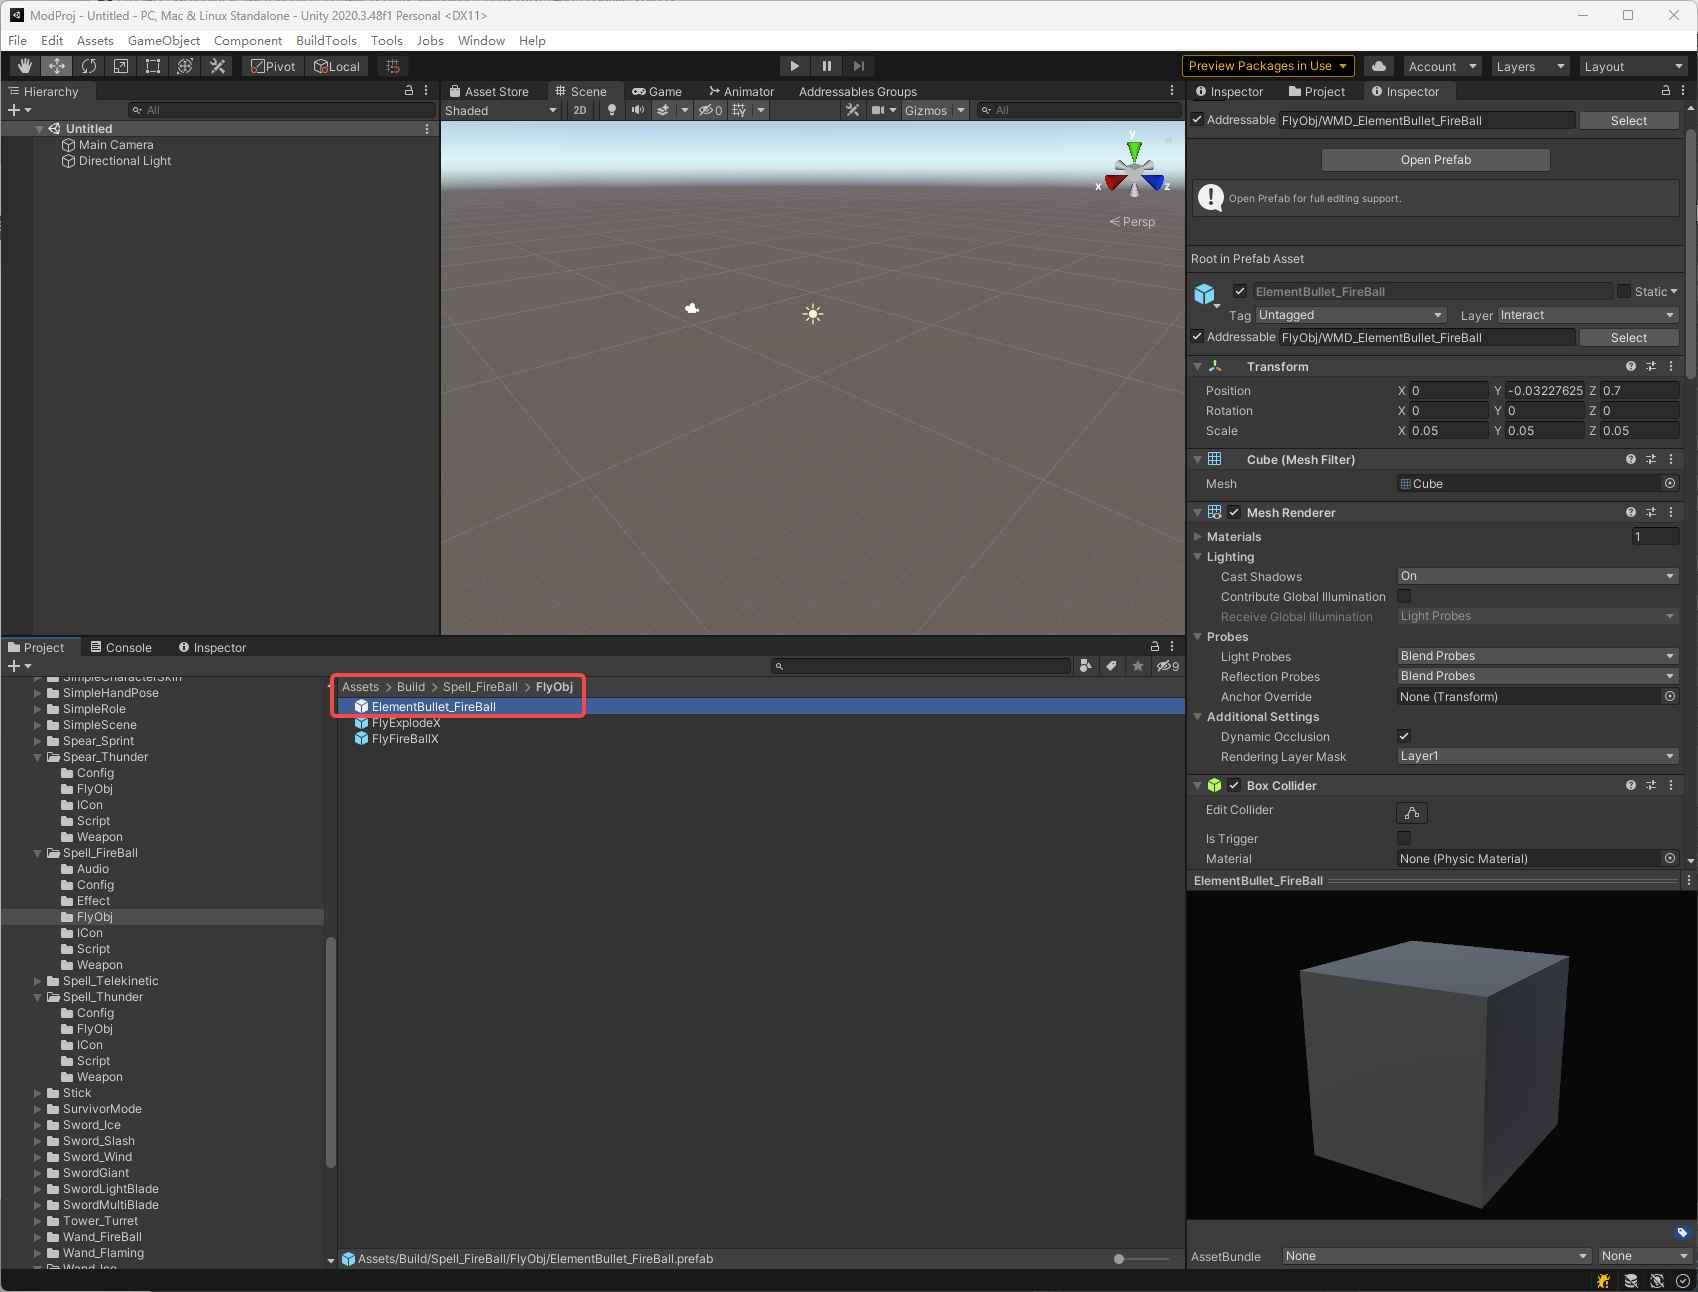Open the GameObject menu
This screenshot has height=1292, width=1698.
point(164,41)
